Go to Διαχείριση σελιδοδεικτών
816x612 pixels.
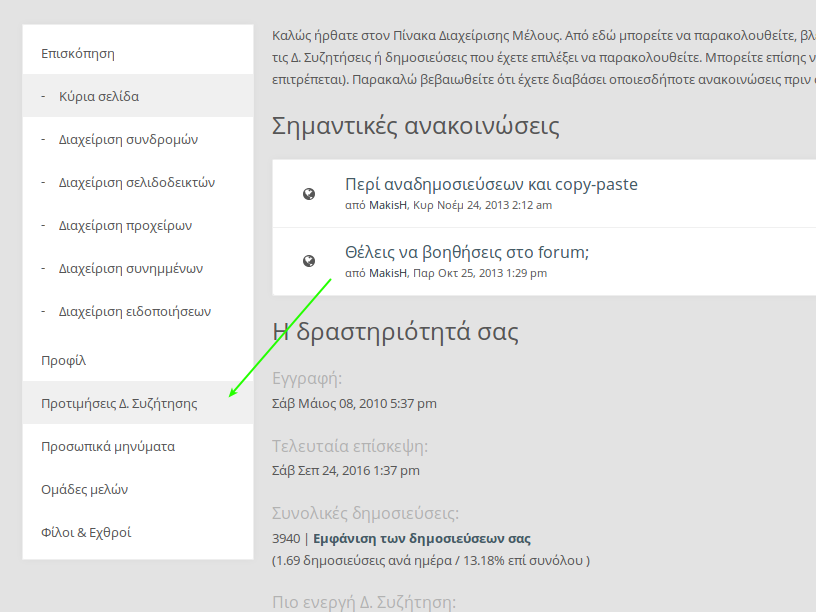point(136,183)
